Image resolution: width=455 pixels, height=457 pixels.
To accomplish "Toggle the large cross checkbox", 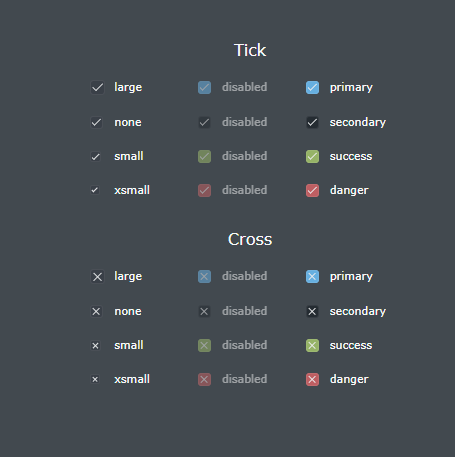I will pos(97,277).
